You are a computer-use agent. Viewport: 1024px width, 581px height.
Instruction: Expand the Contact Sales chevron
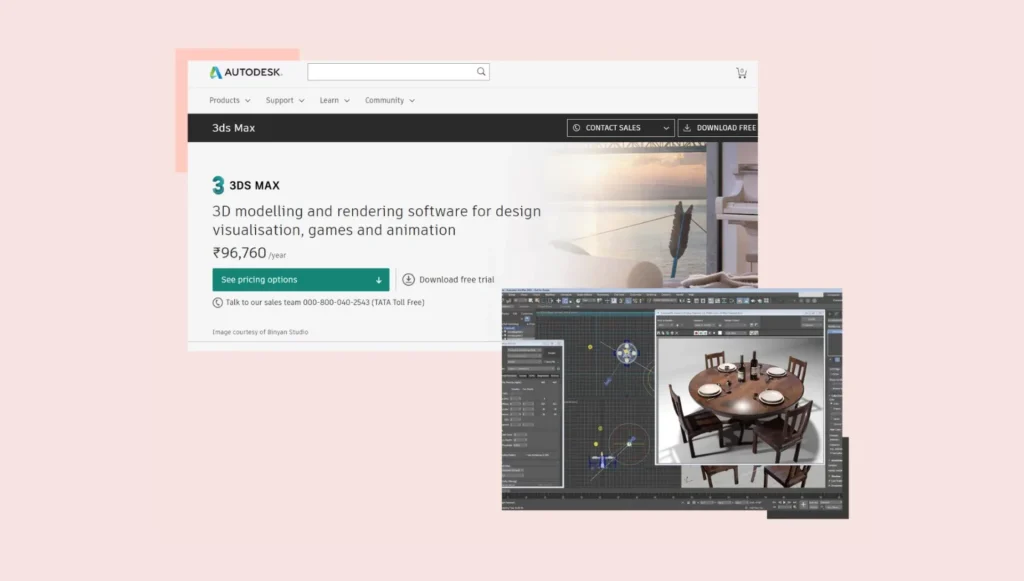(x=665, y=128)
